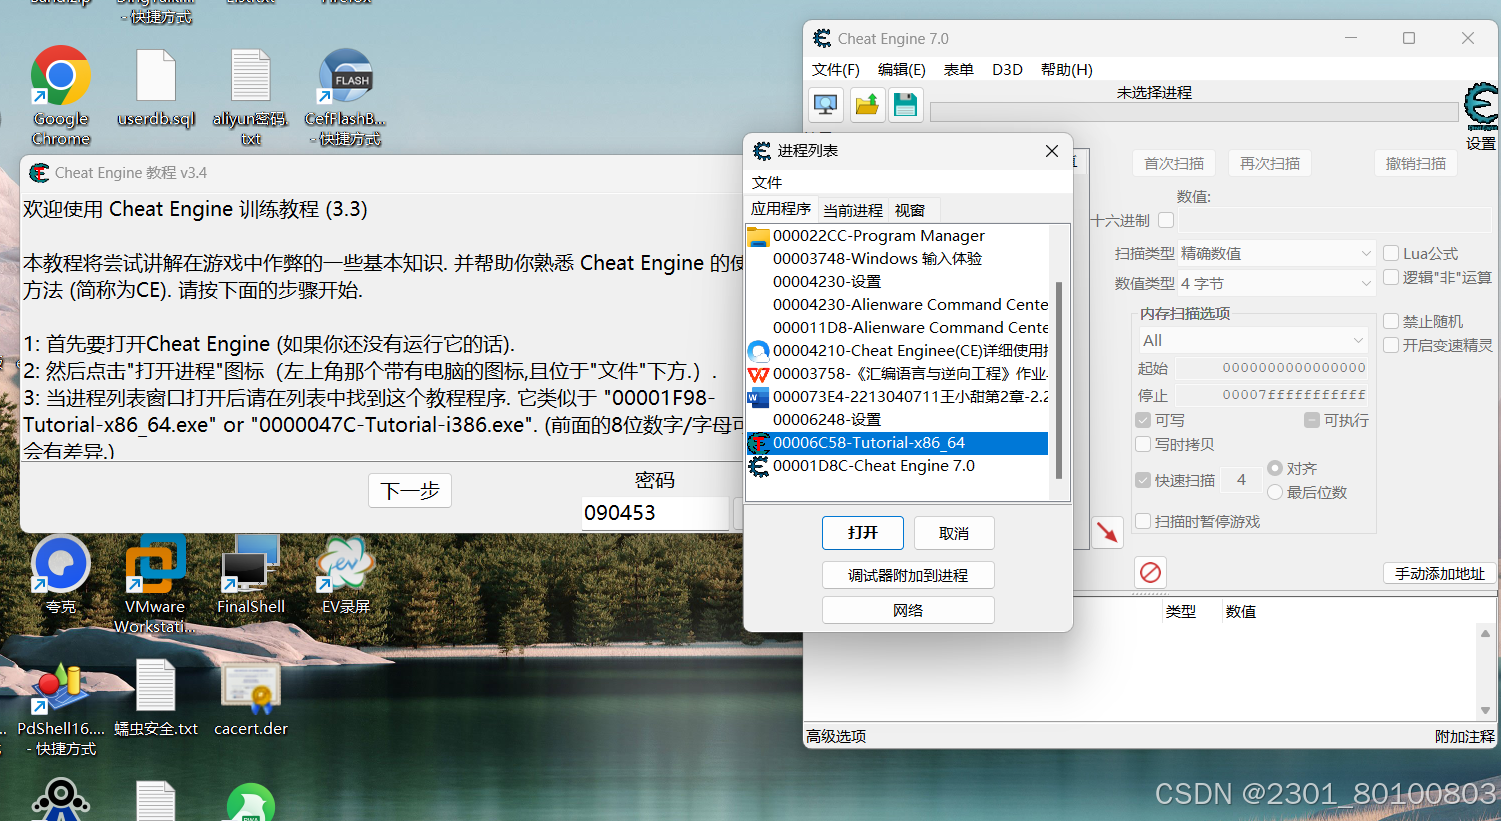Viewport: 1501px width, 821px height.
Task: Select the Word document 000073E4 entry
Action: point(897,397)
